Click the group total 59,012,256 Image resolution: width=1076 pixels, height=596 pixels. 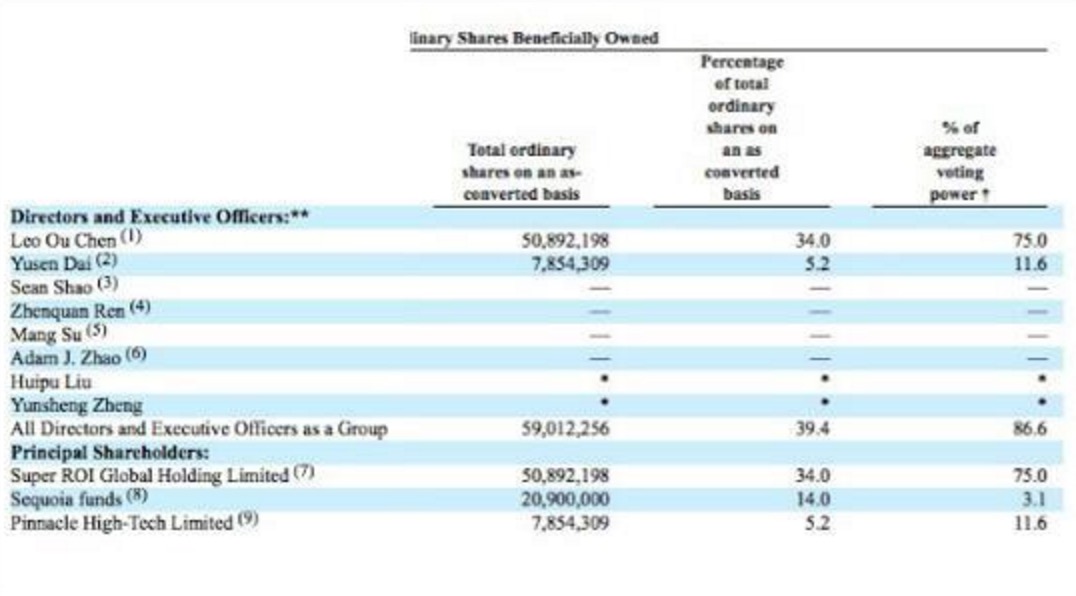click(566, 429)
